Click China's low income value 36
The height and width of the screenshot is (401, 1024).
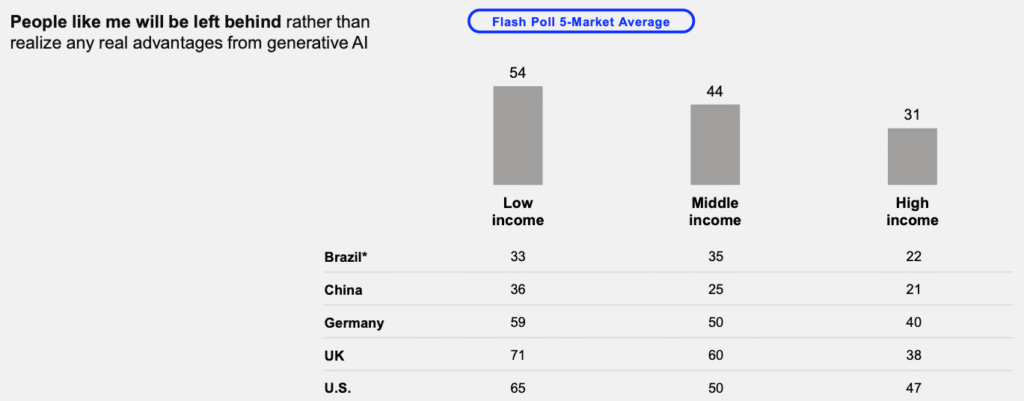click(517, 290)
